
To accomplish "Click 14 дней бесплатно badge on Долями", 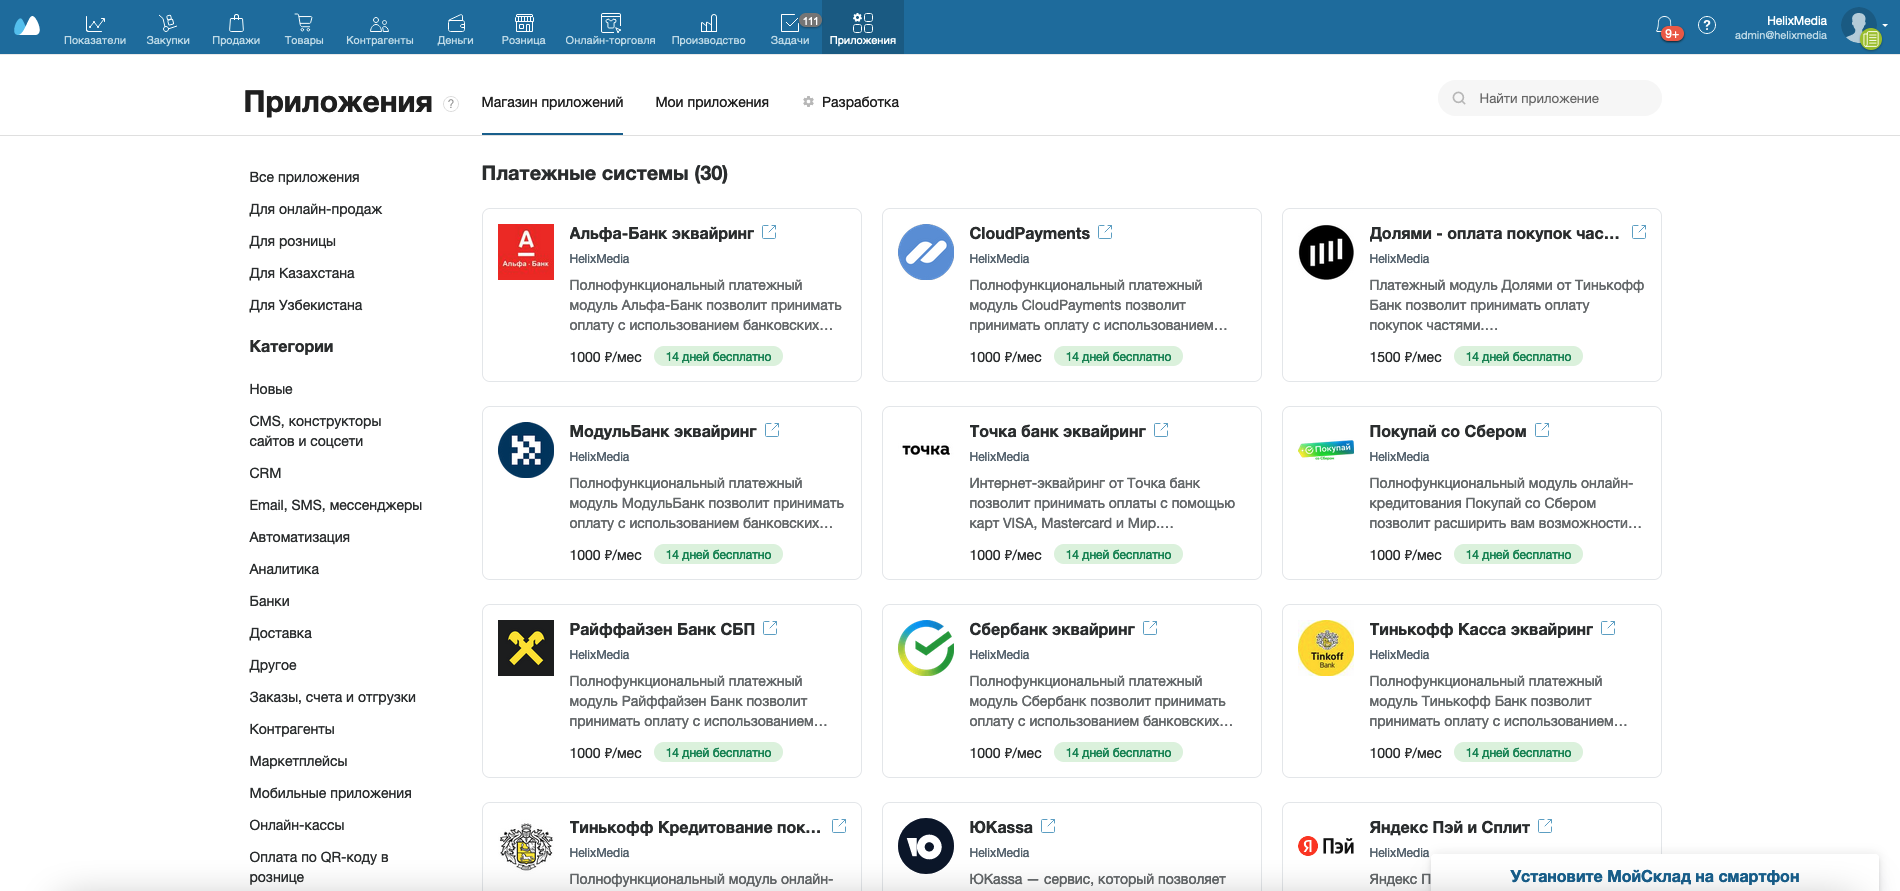I will point(1518,356).
